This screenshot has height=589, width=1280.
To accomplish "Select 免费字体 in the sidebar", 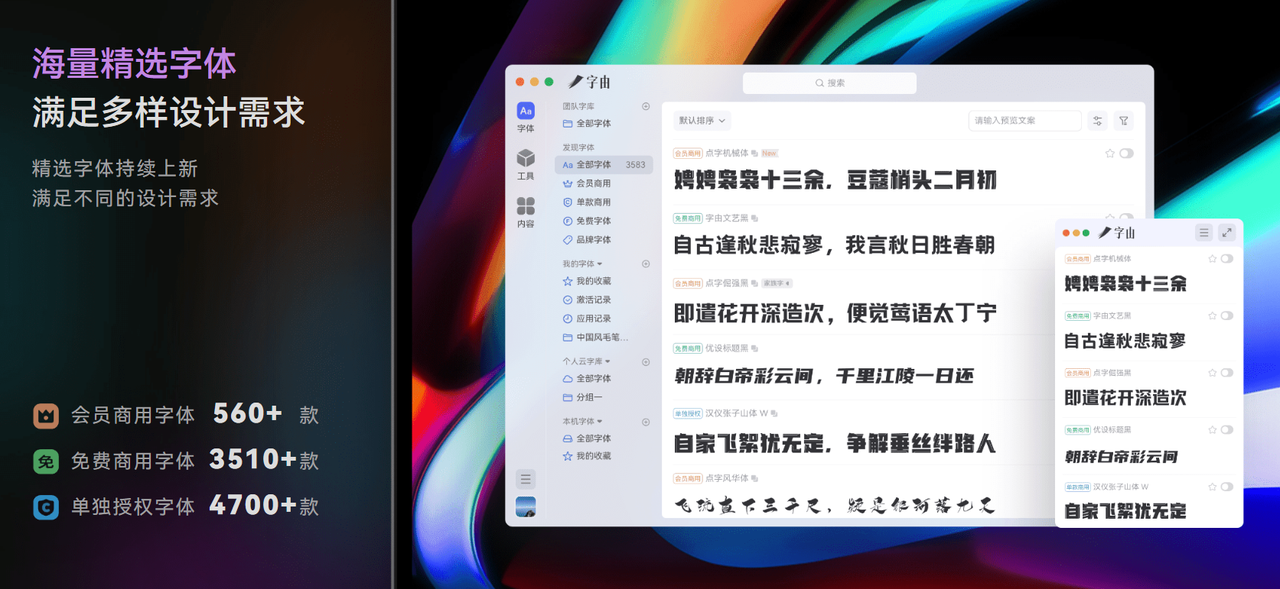I will pos(593,221).
